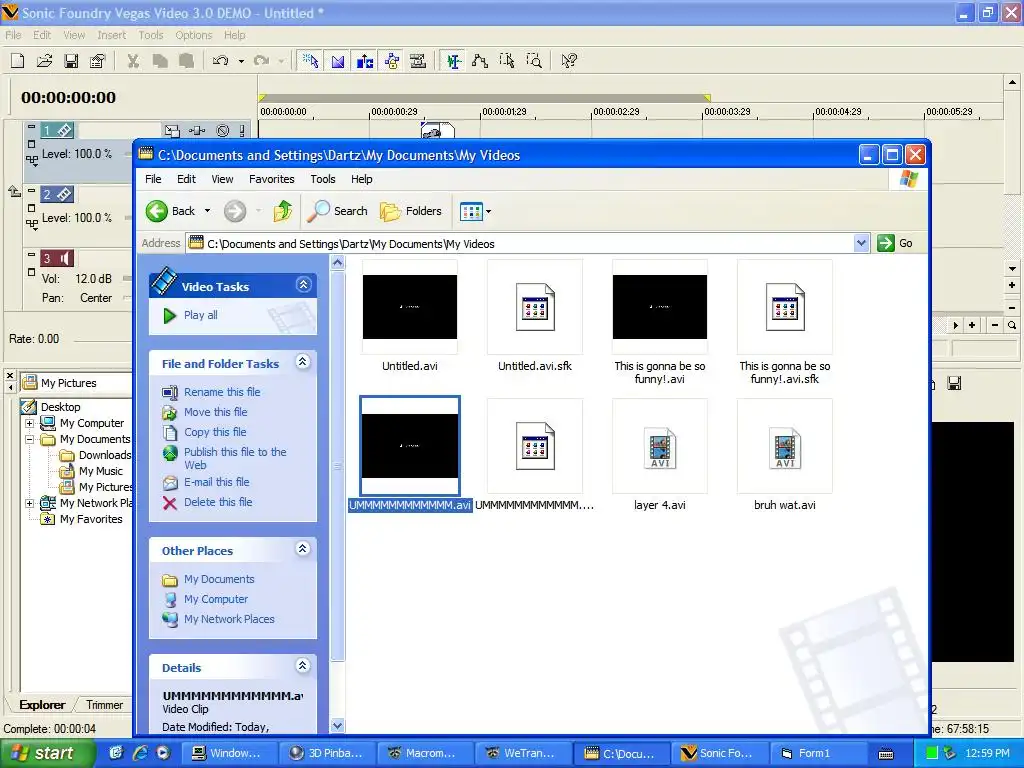Switch to the Trimmer tab
This screenshot has height=768, width=1024.
point(104,705)
